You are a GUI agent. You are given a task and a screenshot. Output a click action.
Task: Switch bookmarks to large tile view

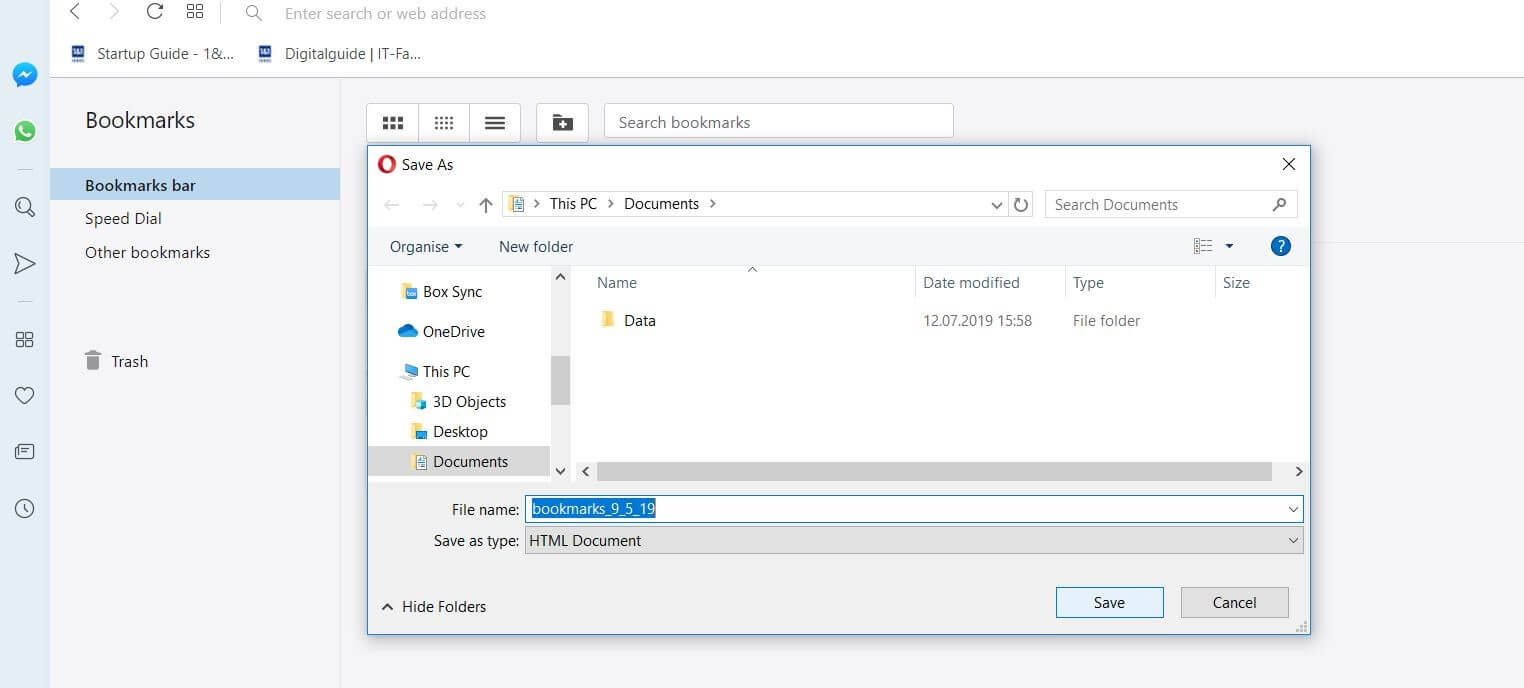click(x=393, y=123)
